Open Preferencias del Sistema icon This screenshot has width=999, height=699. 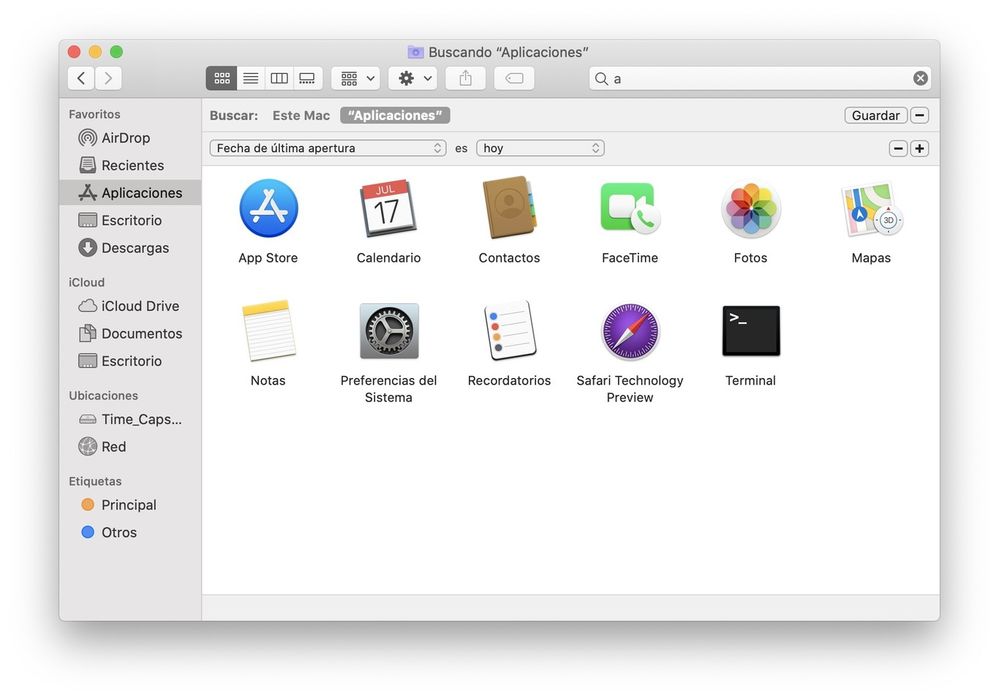388,331
